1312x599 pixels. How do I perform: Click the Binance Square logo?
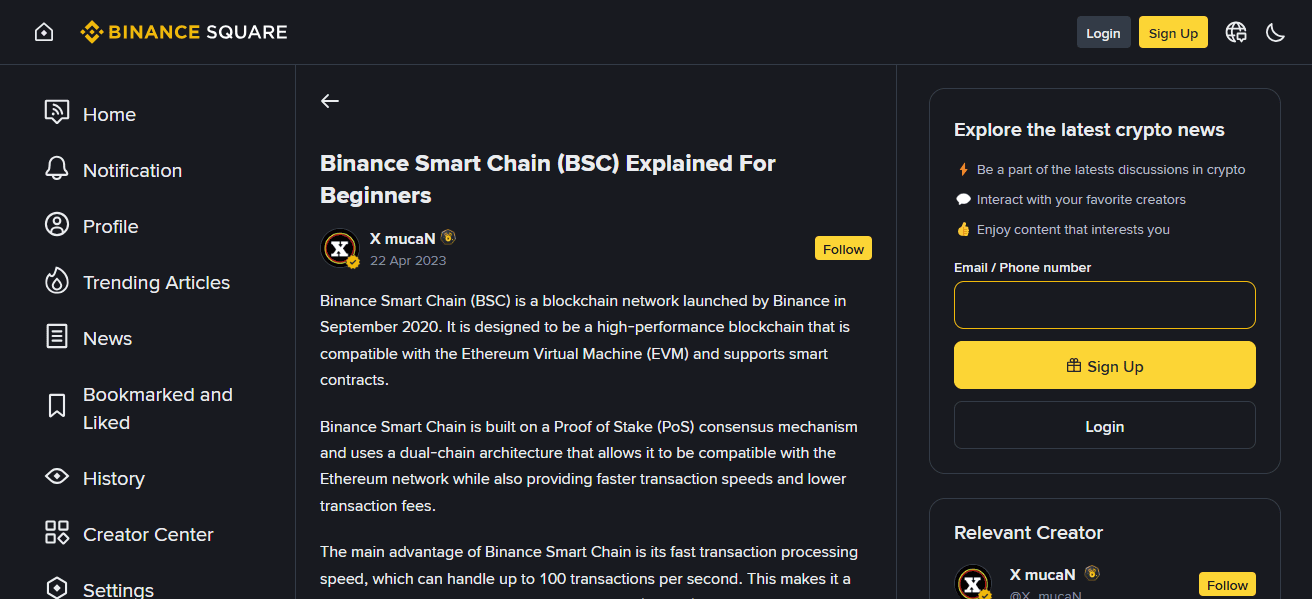pyautogui.click(x=184, y=32)
